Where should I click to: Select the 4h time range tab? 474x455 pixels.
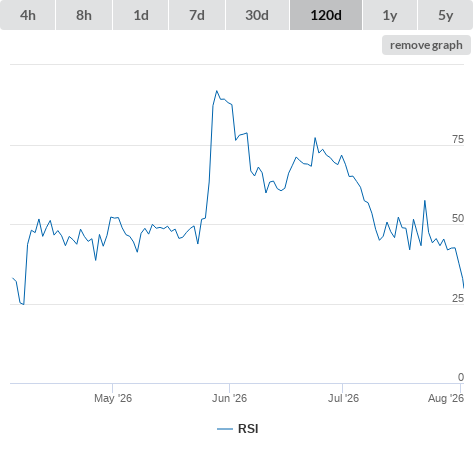point(28,15)
